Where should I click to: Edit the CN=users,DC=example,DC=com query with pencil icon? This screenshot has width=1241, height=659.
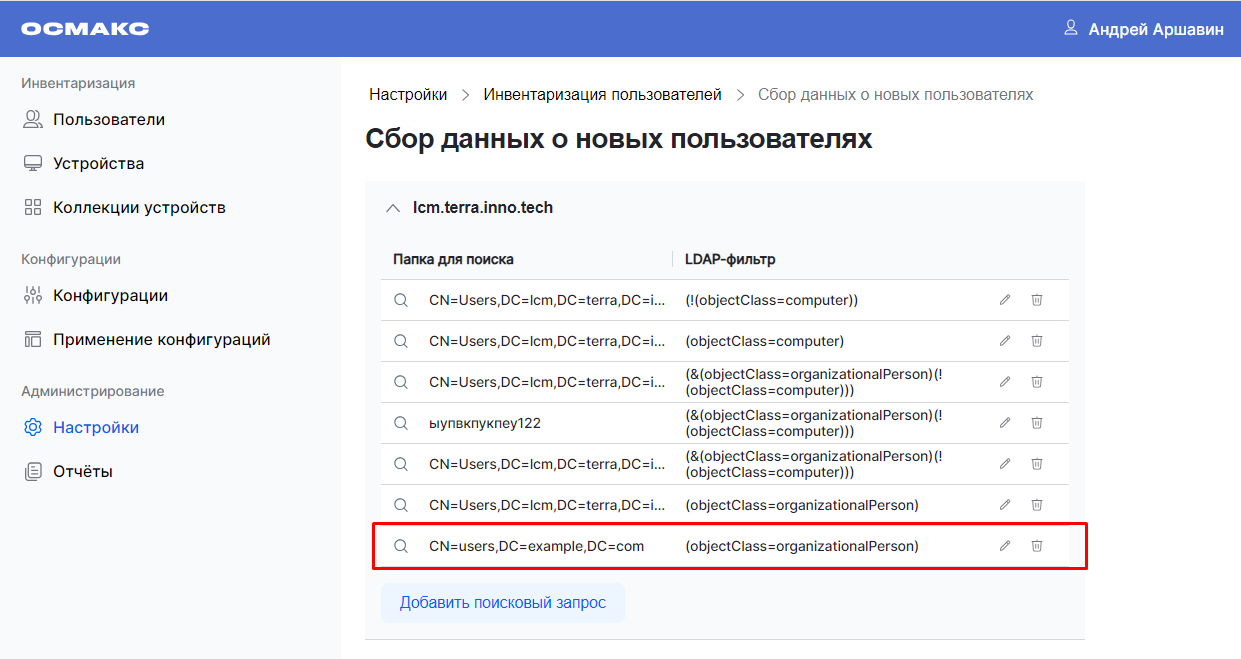coord(1004,545)
